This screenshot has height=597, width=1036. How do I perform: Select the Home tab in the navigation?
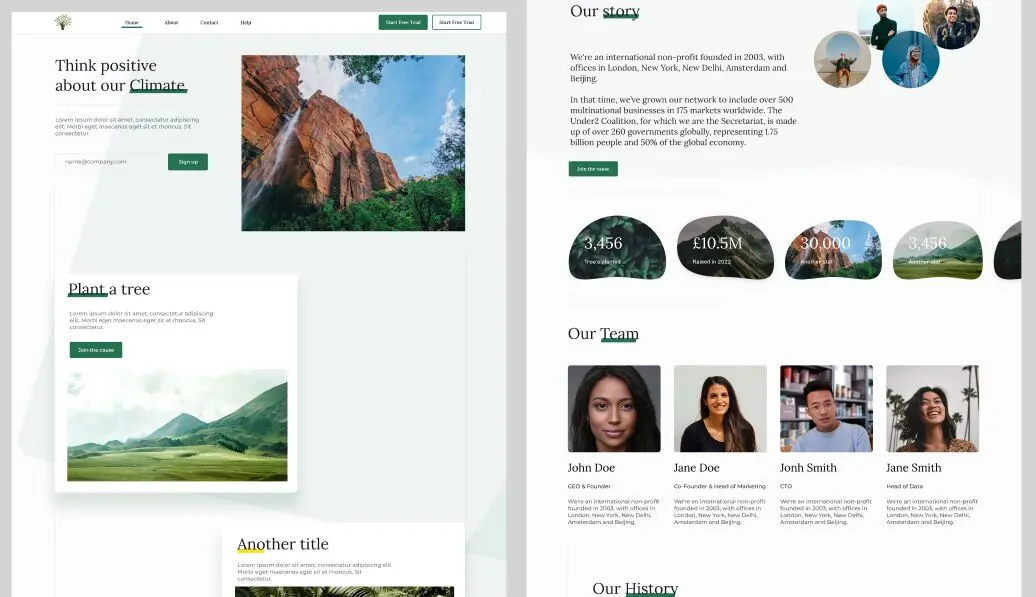click(131, 21)
